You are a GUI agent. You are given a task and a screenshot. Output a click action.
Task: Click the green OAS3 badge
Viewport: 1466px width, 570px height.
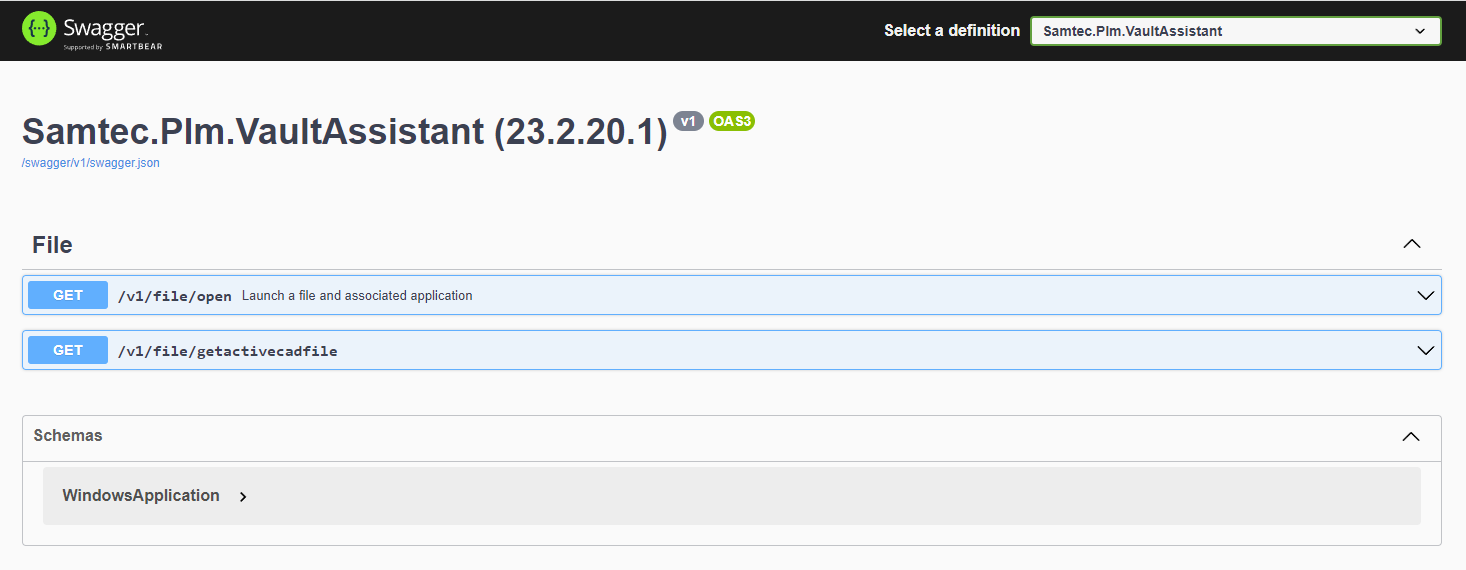coord(731,121)
